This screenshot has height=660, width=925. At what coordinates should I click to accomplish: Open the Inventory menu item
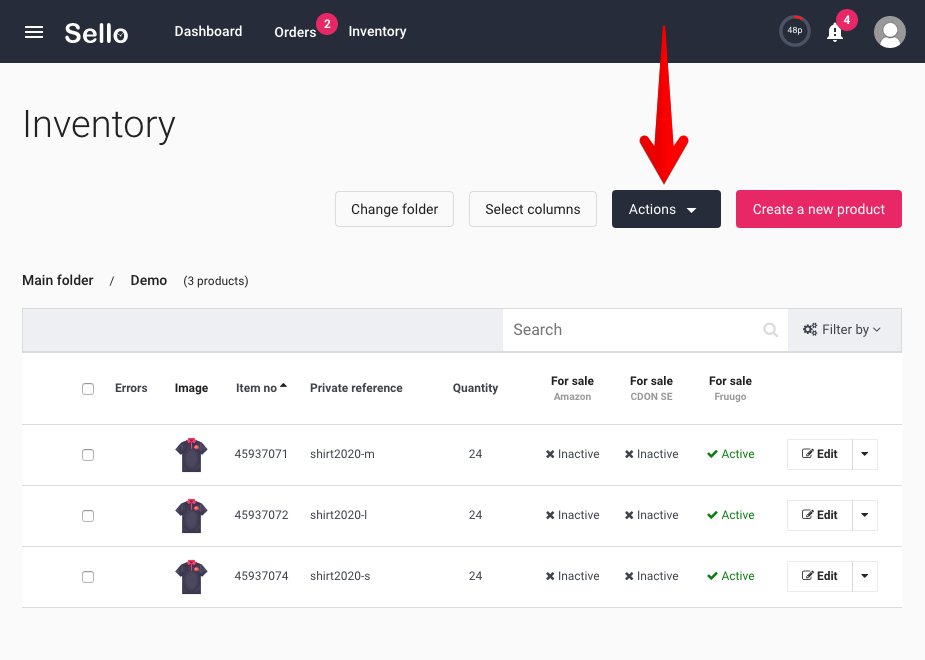click(378, 31)
